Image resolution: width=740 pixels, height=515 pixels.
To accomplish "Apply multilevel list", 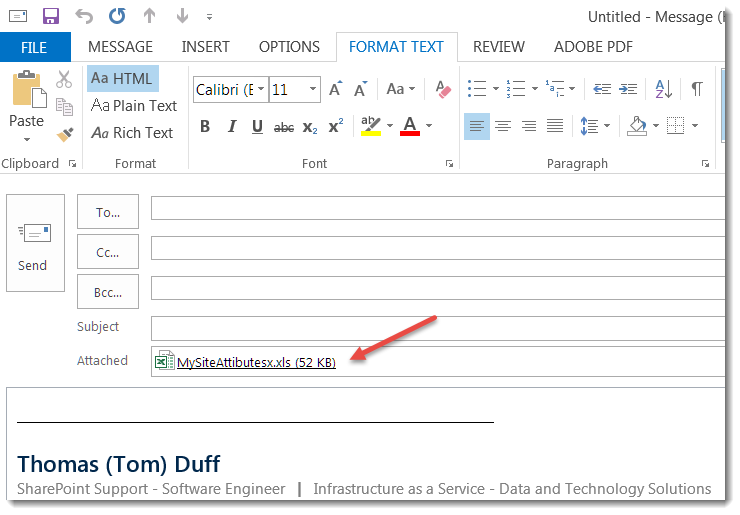I will coord(555,88).
